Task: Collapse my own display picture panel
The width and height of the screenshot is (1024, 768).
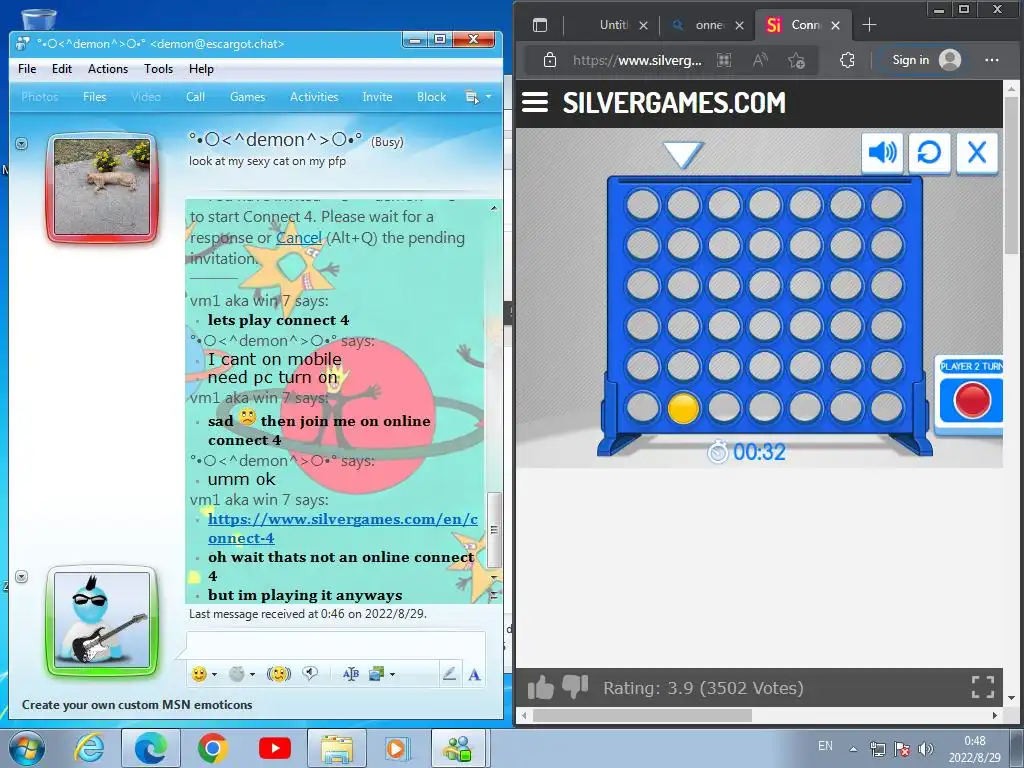Action: coord(22,577)
